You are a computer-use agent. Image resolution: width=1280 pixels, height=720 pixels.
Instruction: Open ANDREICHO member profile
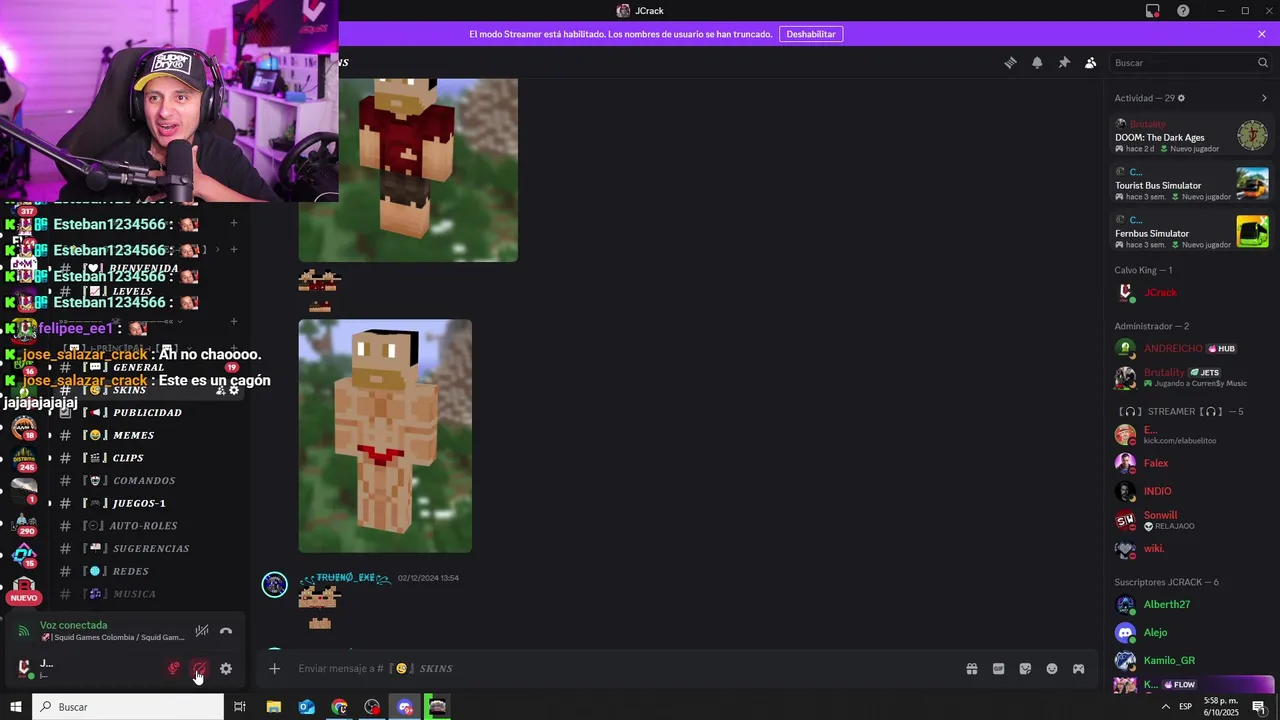[1191, 348]
